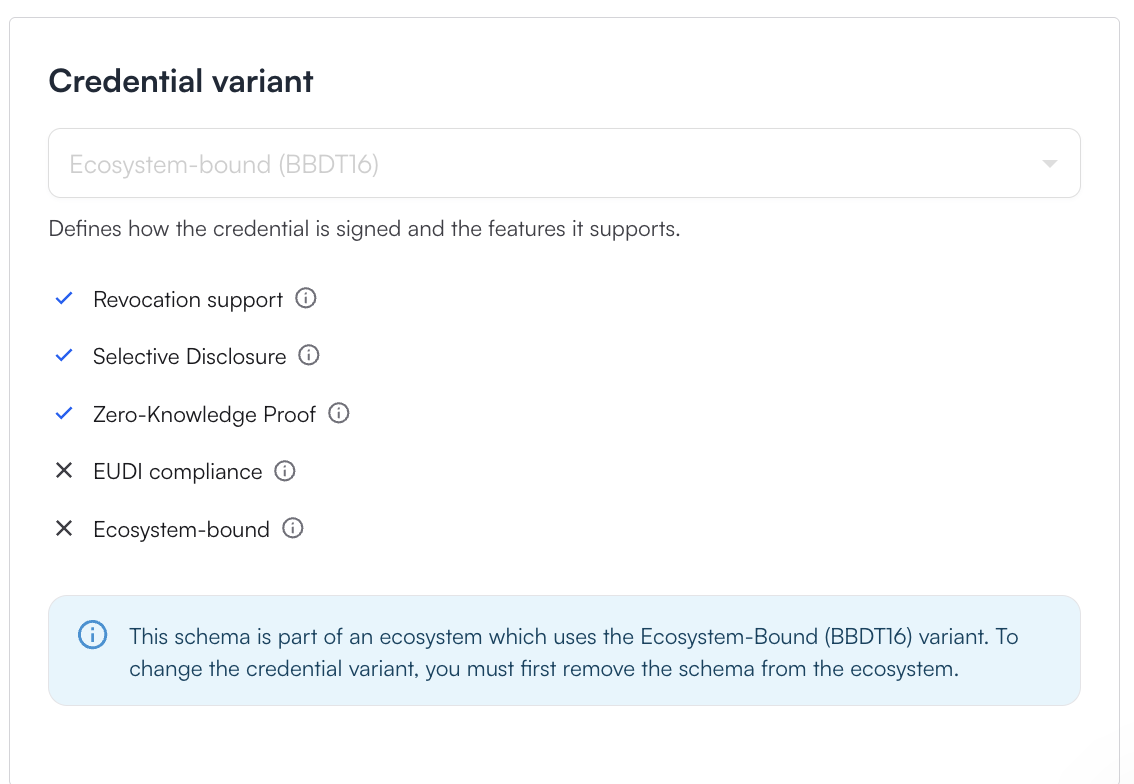Click the Ecosystem-bound feature label
Image resolution: width=1134 pixels, height=784 pixels.
pyautogui.click(x=181, y=530)
